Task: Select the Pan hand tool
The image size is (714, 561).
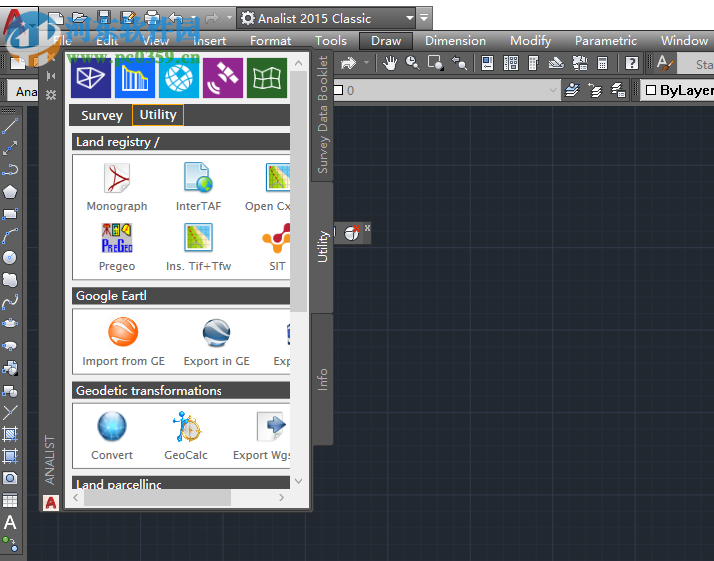Action: coord(389,63)
